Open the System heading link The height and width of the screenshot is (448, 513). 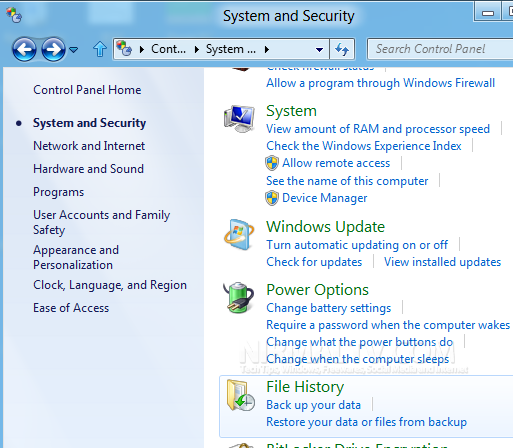click(x=291, y=111)
